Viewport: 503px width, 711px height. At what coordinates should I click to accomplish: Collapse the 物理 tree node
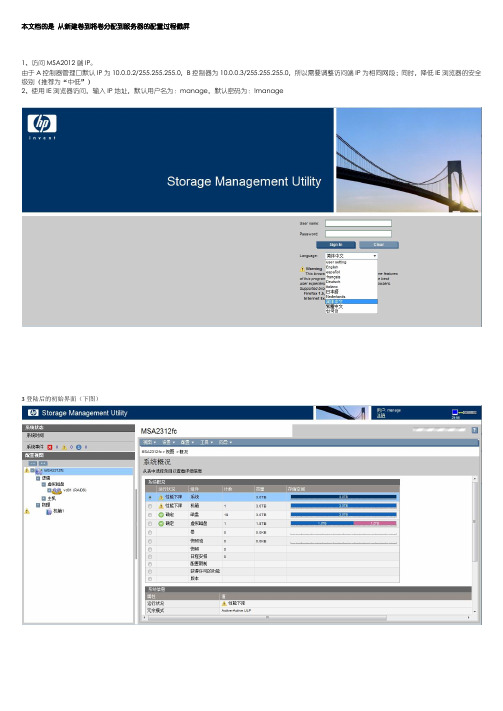point(38,504)
